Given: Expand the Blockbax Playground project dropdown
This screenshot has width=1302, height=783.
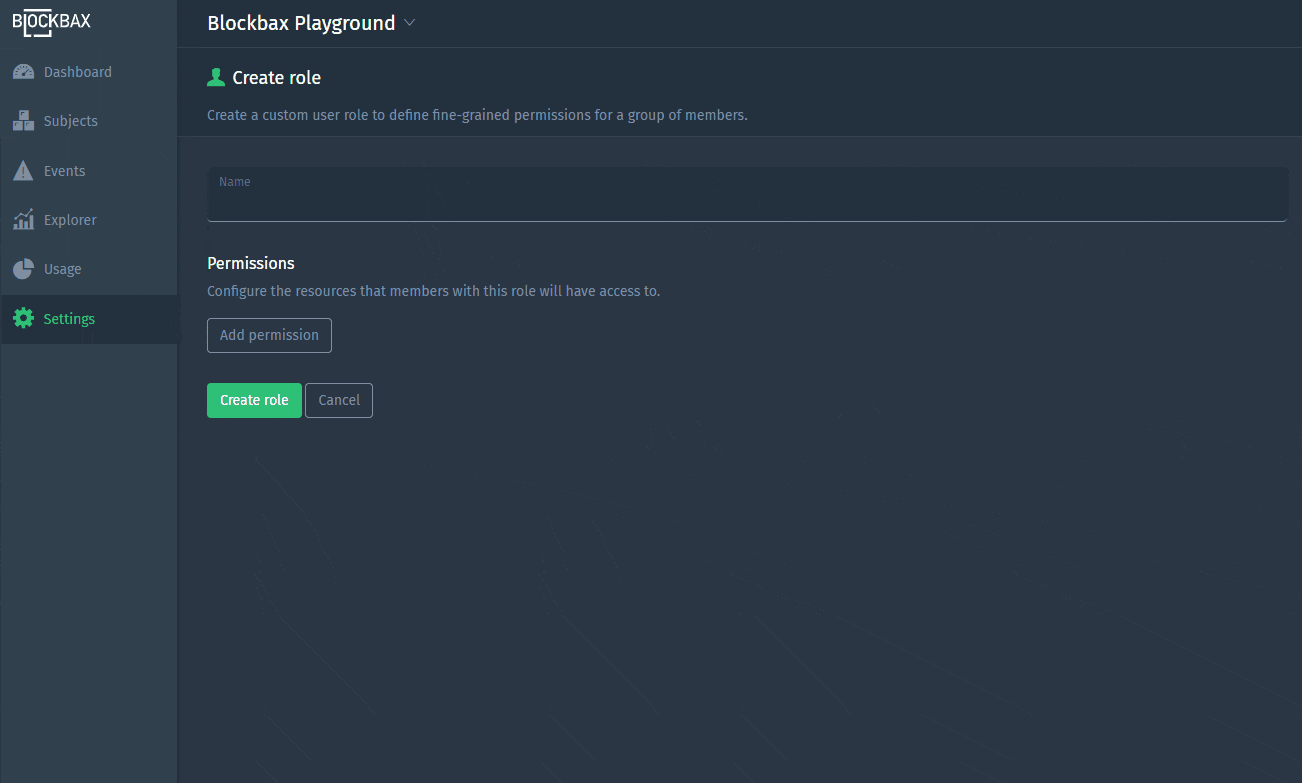Looking at the screenshot, I should click(x=302, y=22).
